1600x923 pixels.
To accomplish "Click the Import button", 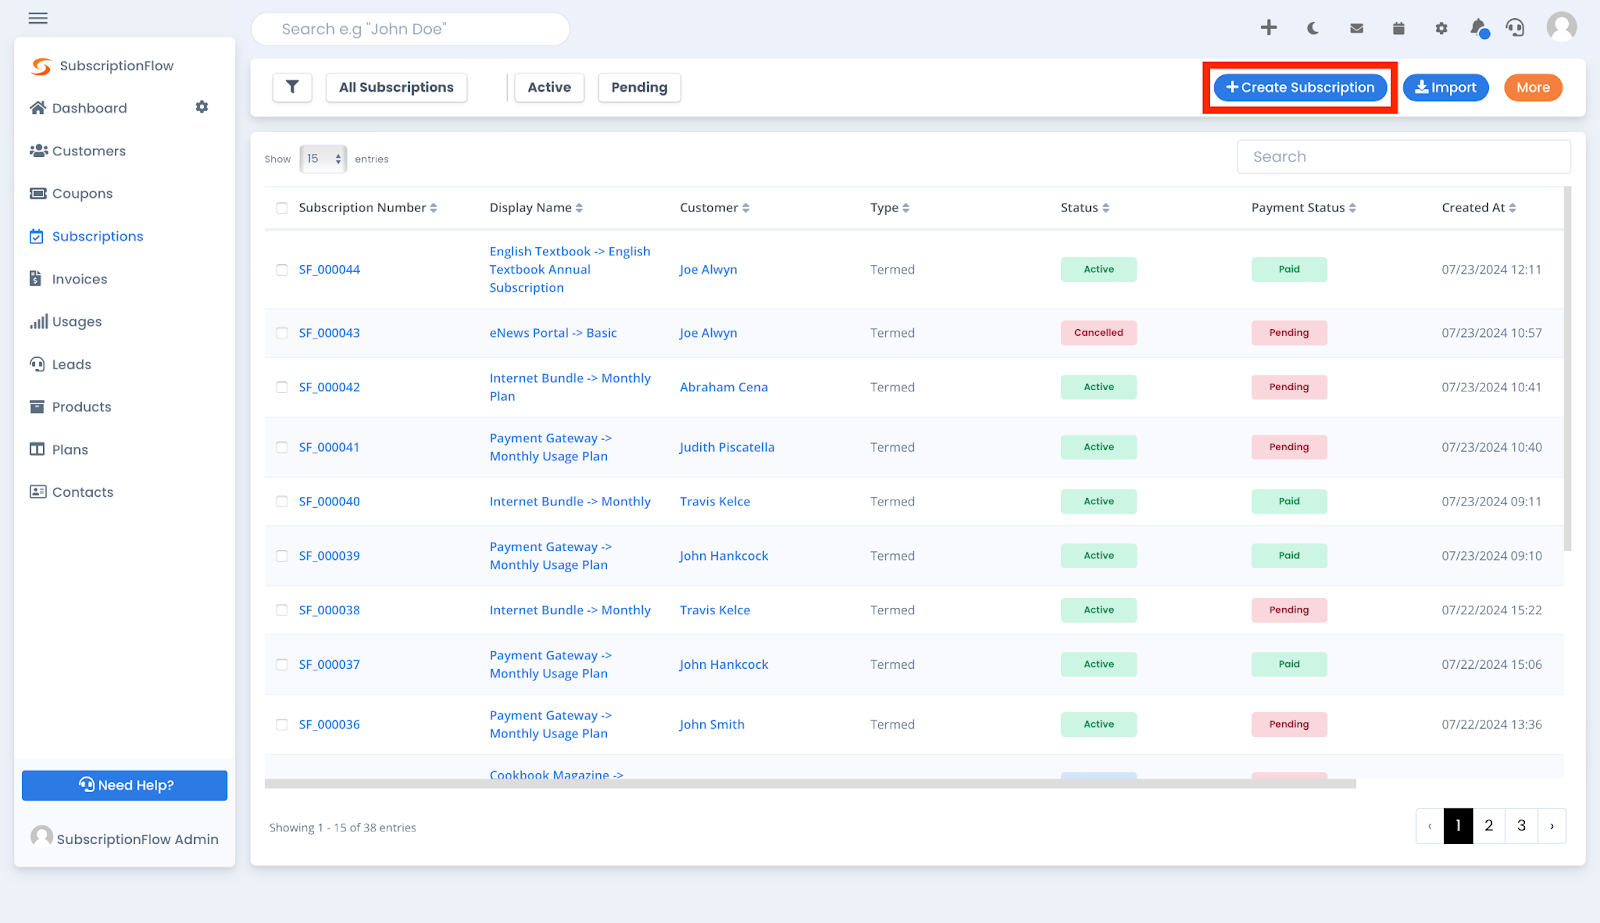I will [1446, 87].
